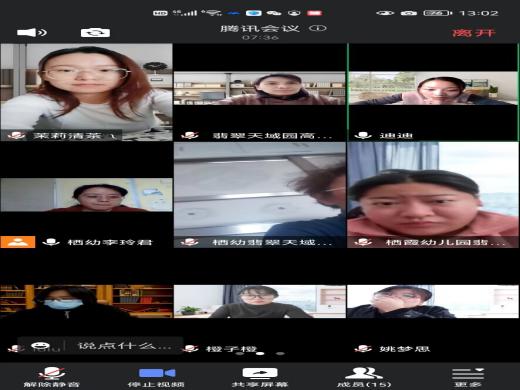Switch camera with the flip icon

95,33
